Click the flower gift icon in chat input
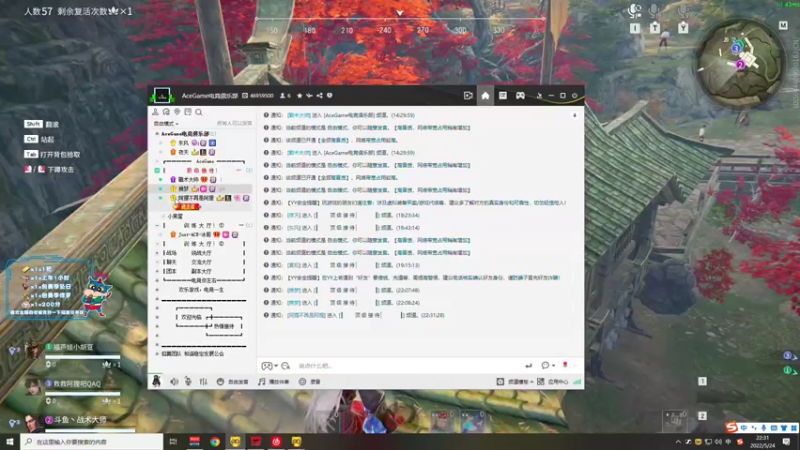The height and width of the screenshot is (450, 800). 565,365
